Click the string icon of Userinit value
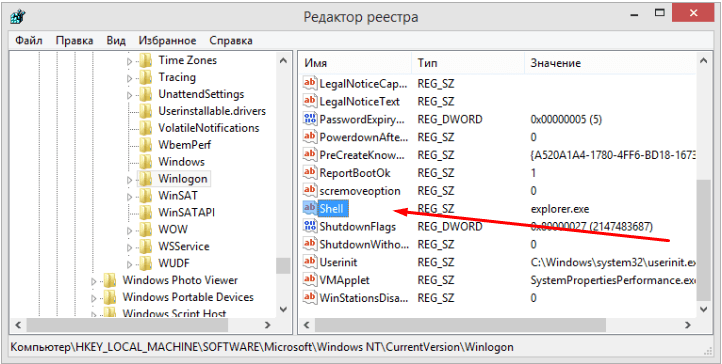The image size is (722, 364). click(310, 262)
